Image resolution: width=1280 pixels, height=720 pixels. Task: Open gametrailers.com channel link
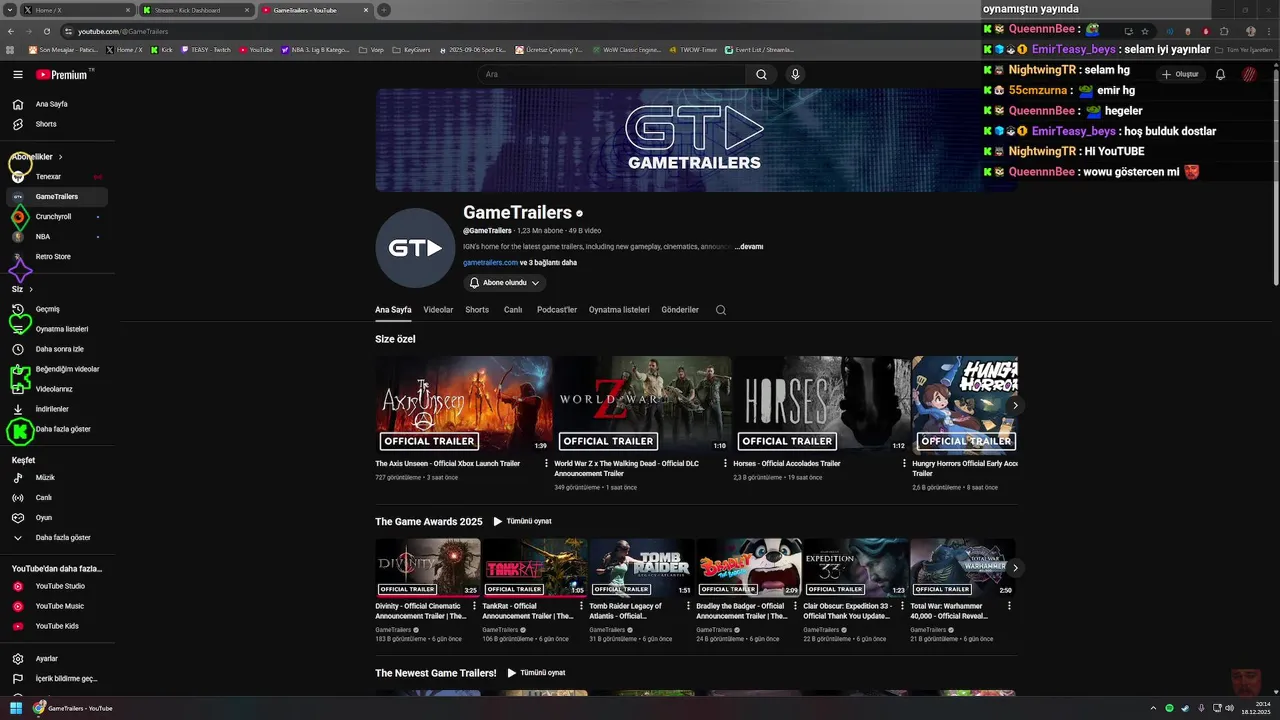click(490, 263)
